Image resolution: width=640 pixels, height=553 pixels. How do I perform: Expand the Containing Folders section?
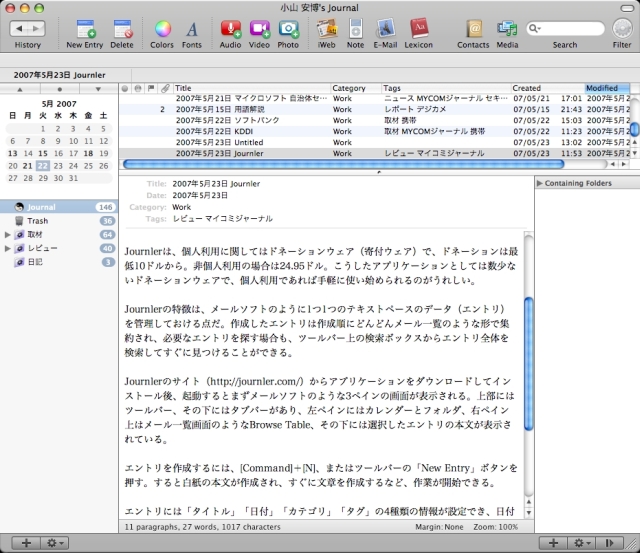point(540,183)
